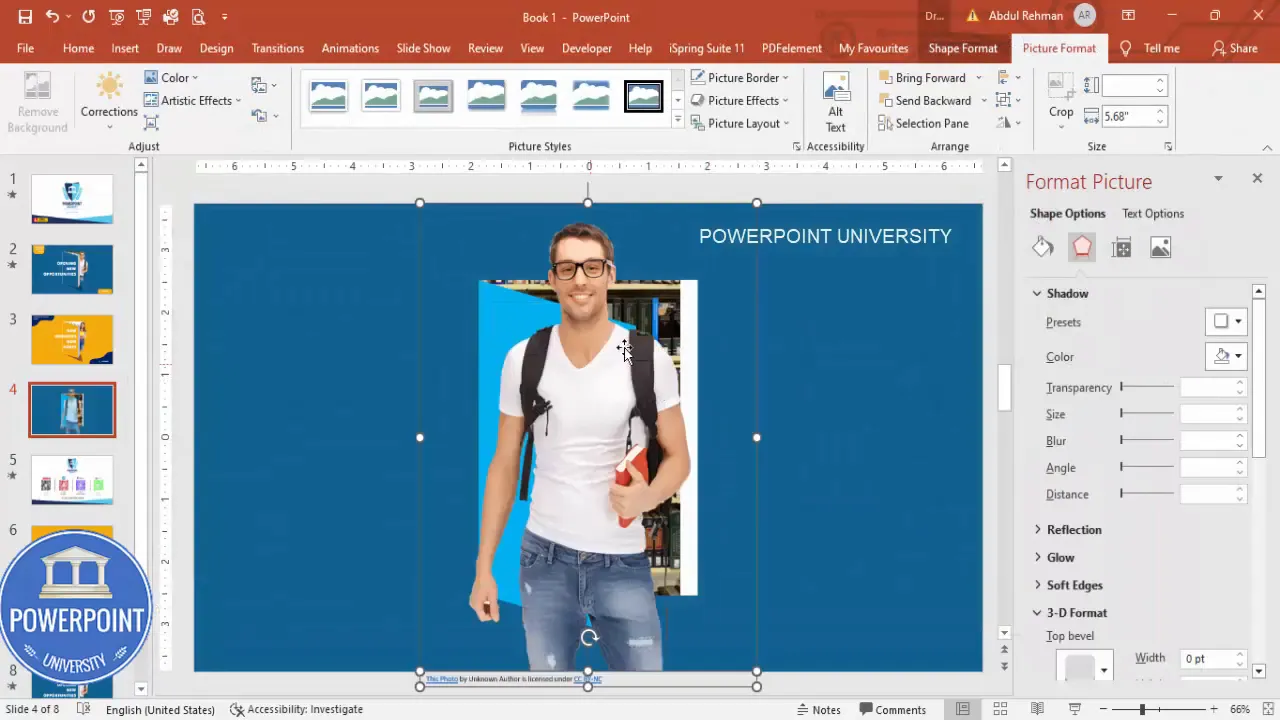Open the Rotate objects menu icon
This screenshot has height=720, width=1280.
[1003, 123]
